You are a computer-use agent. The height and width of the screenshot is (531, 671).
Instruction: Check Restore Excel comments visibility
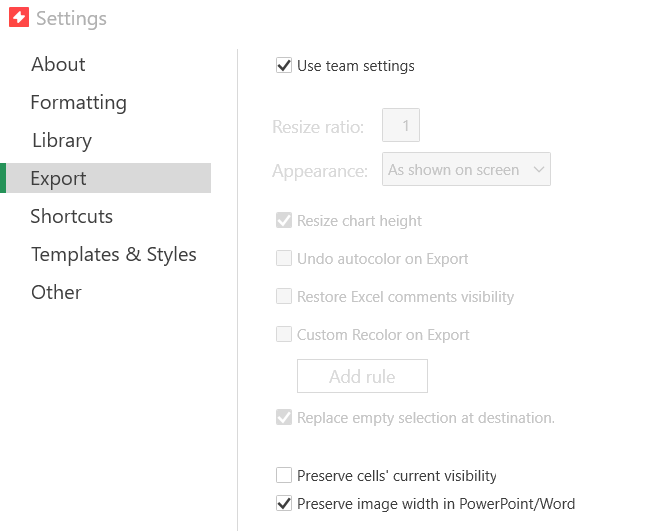pyautogui.click(x=284, y=296)
